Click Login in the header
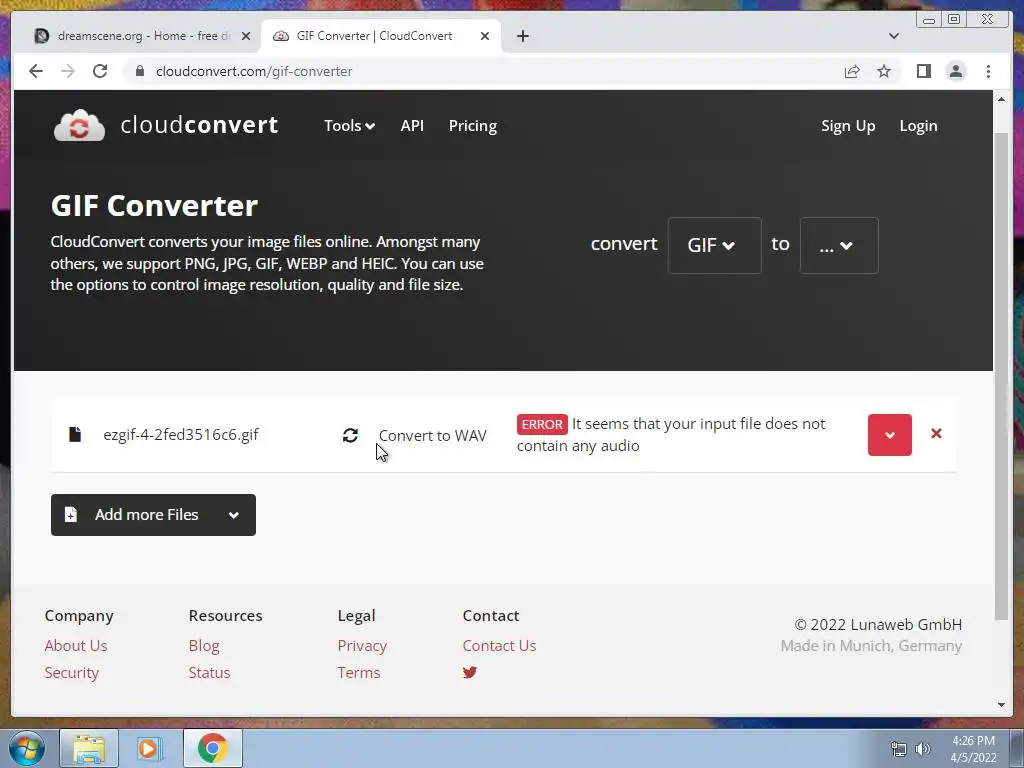The height and width of the screenshot is (768, 1024). [918, 125]
